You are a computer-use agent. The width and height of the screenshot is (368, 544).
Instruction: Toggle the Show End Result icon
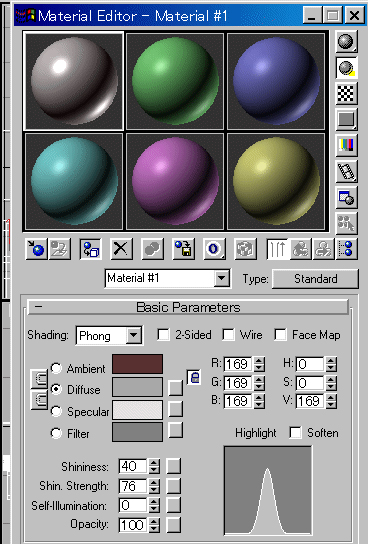[277, 249]
